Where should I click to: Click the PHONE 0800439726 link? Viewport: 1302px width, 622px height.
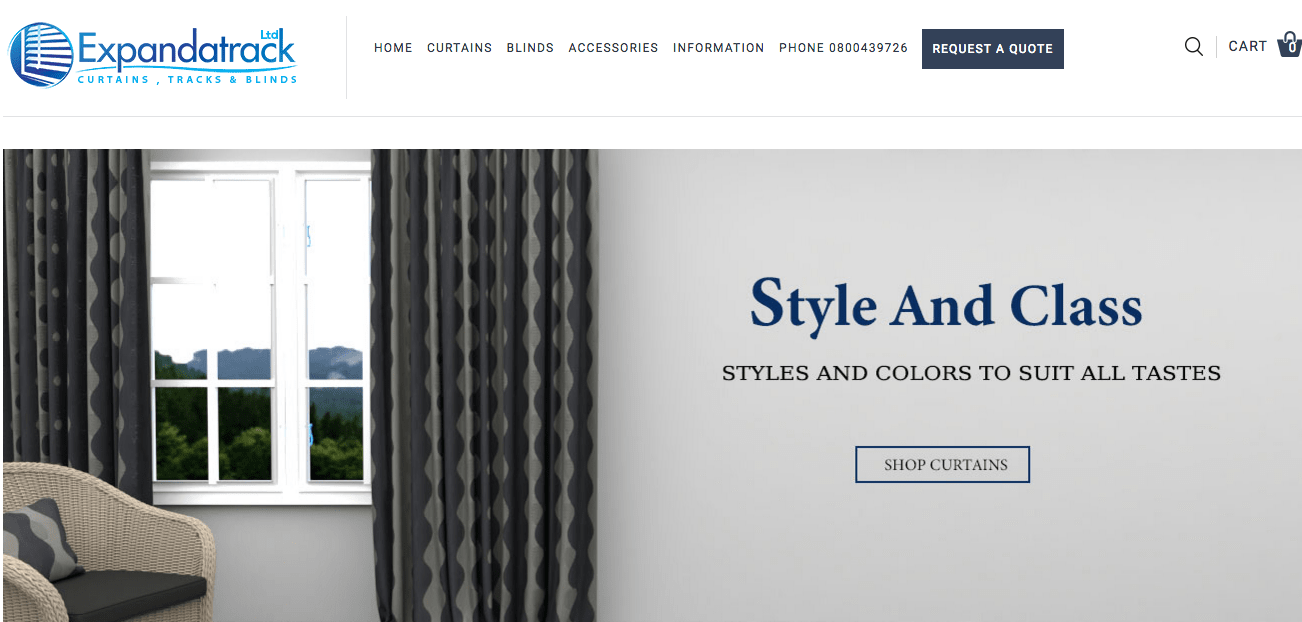pyautogui.click(x=843, y=48)
